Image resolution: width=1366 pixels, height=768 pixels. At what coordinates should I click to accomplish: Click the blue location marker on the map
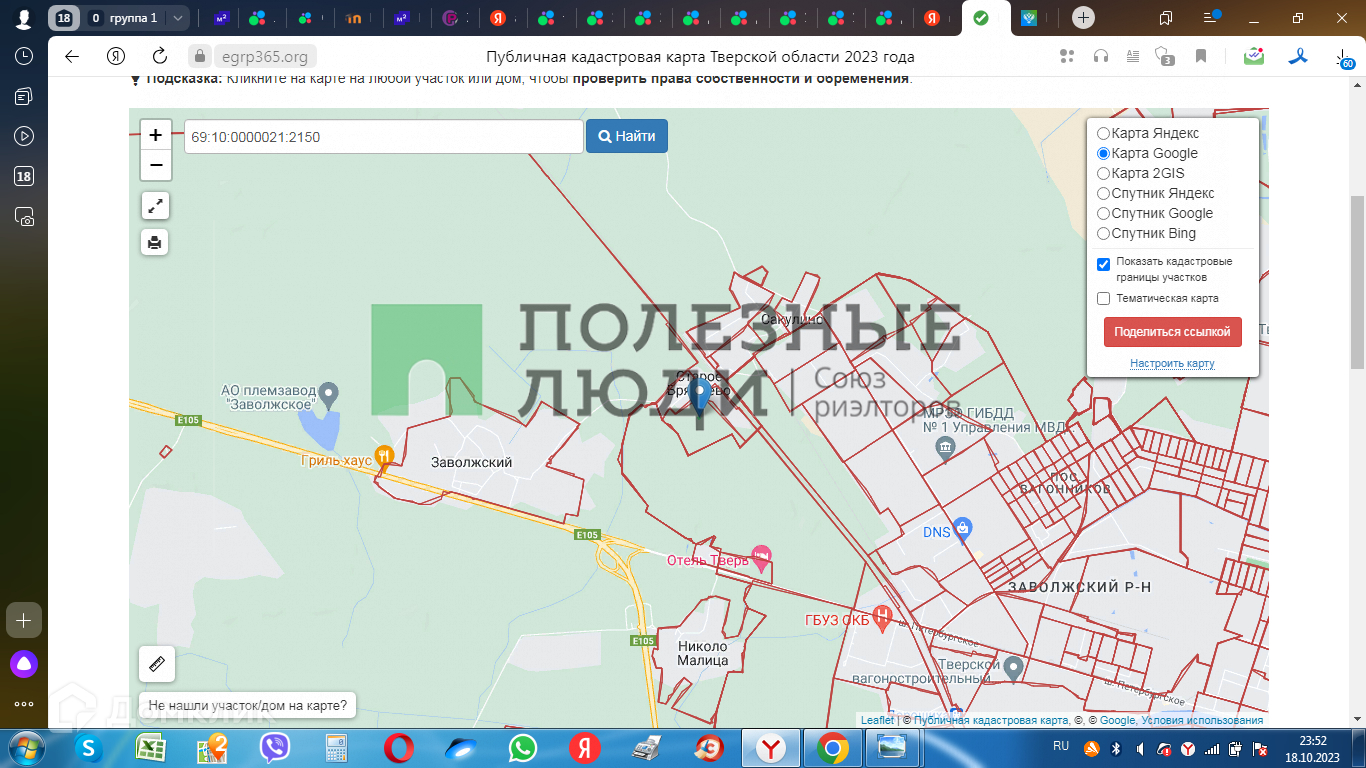click(701, 395)
